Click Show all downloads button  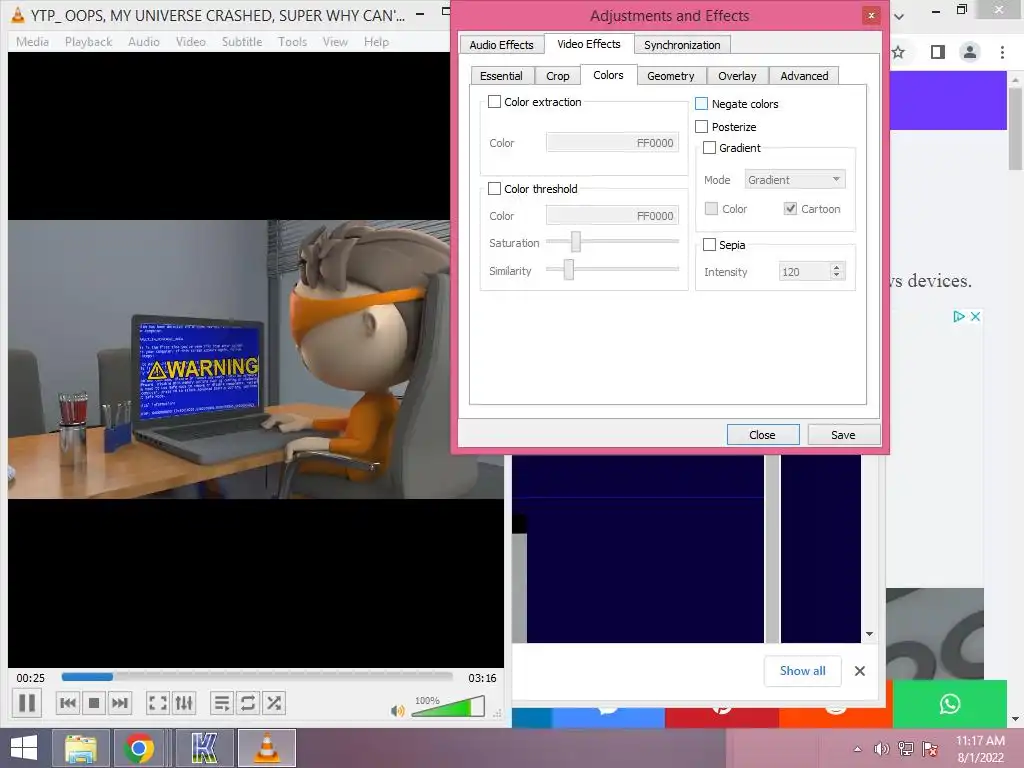pos(803,671)
